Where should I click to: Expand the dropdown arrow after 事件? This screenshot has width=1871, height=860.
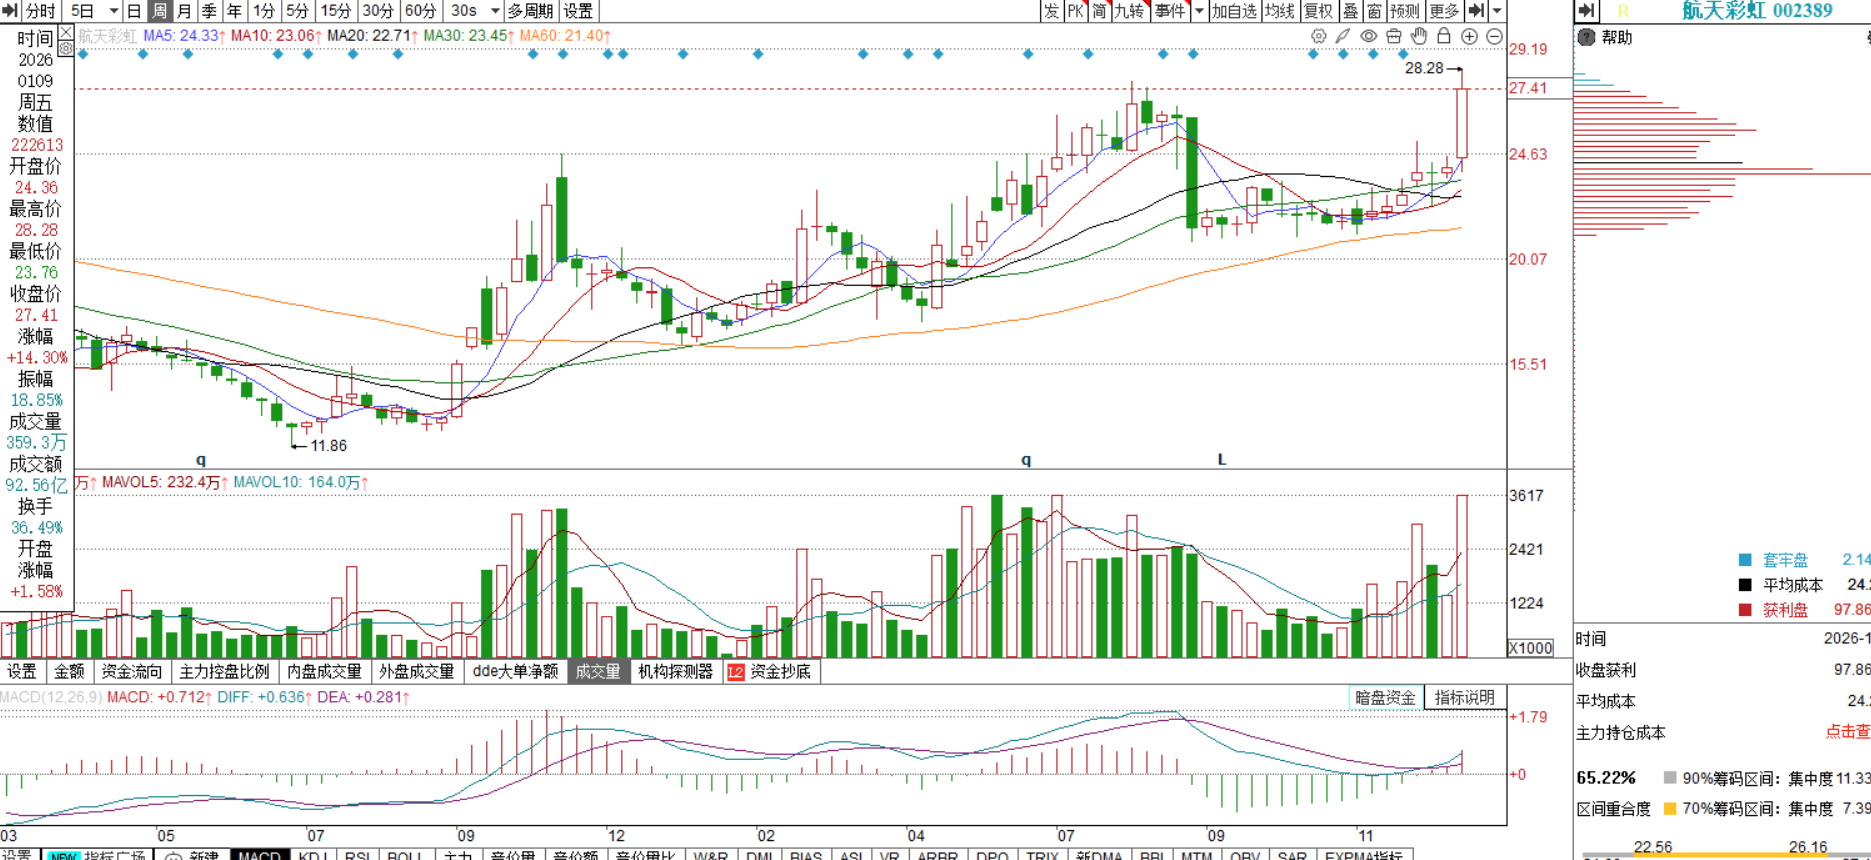coord(1198,11)
